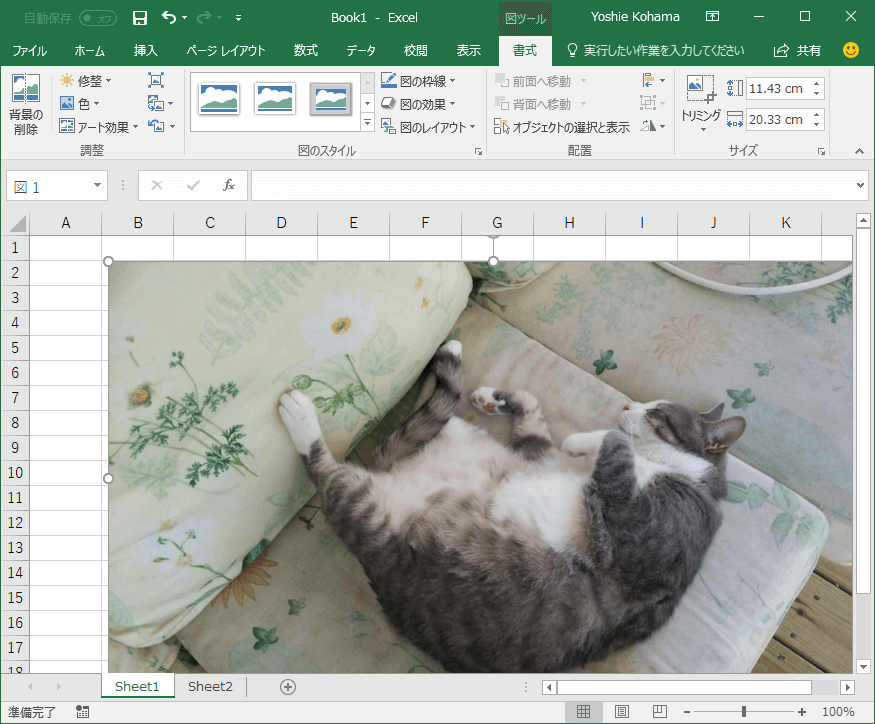Screen dimensions: 875x724
Task: Open the ファイル tab
Action: (x=30, y=51)
